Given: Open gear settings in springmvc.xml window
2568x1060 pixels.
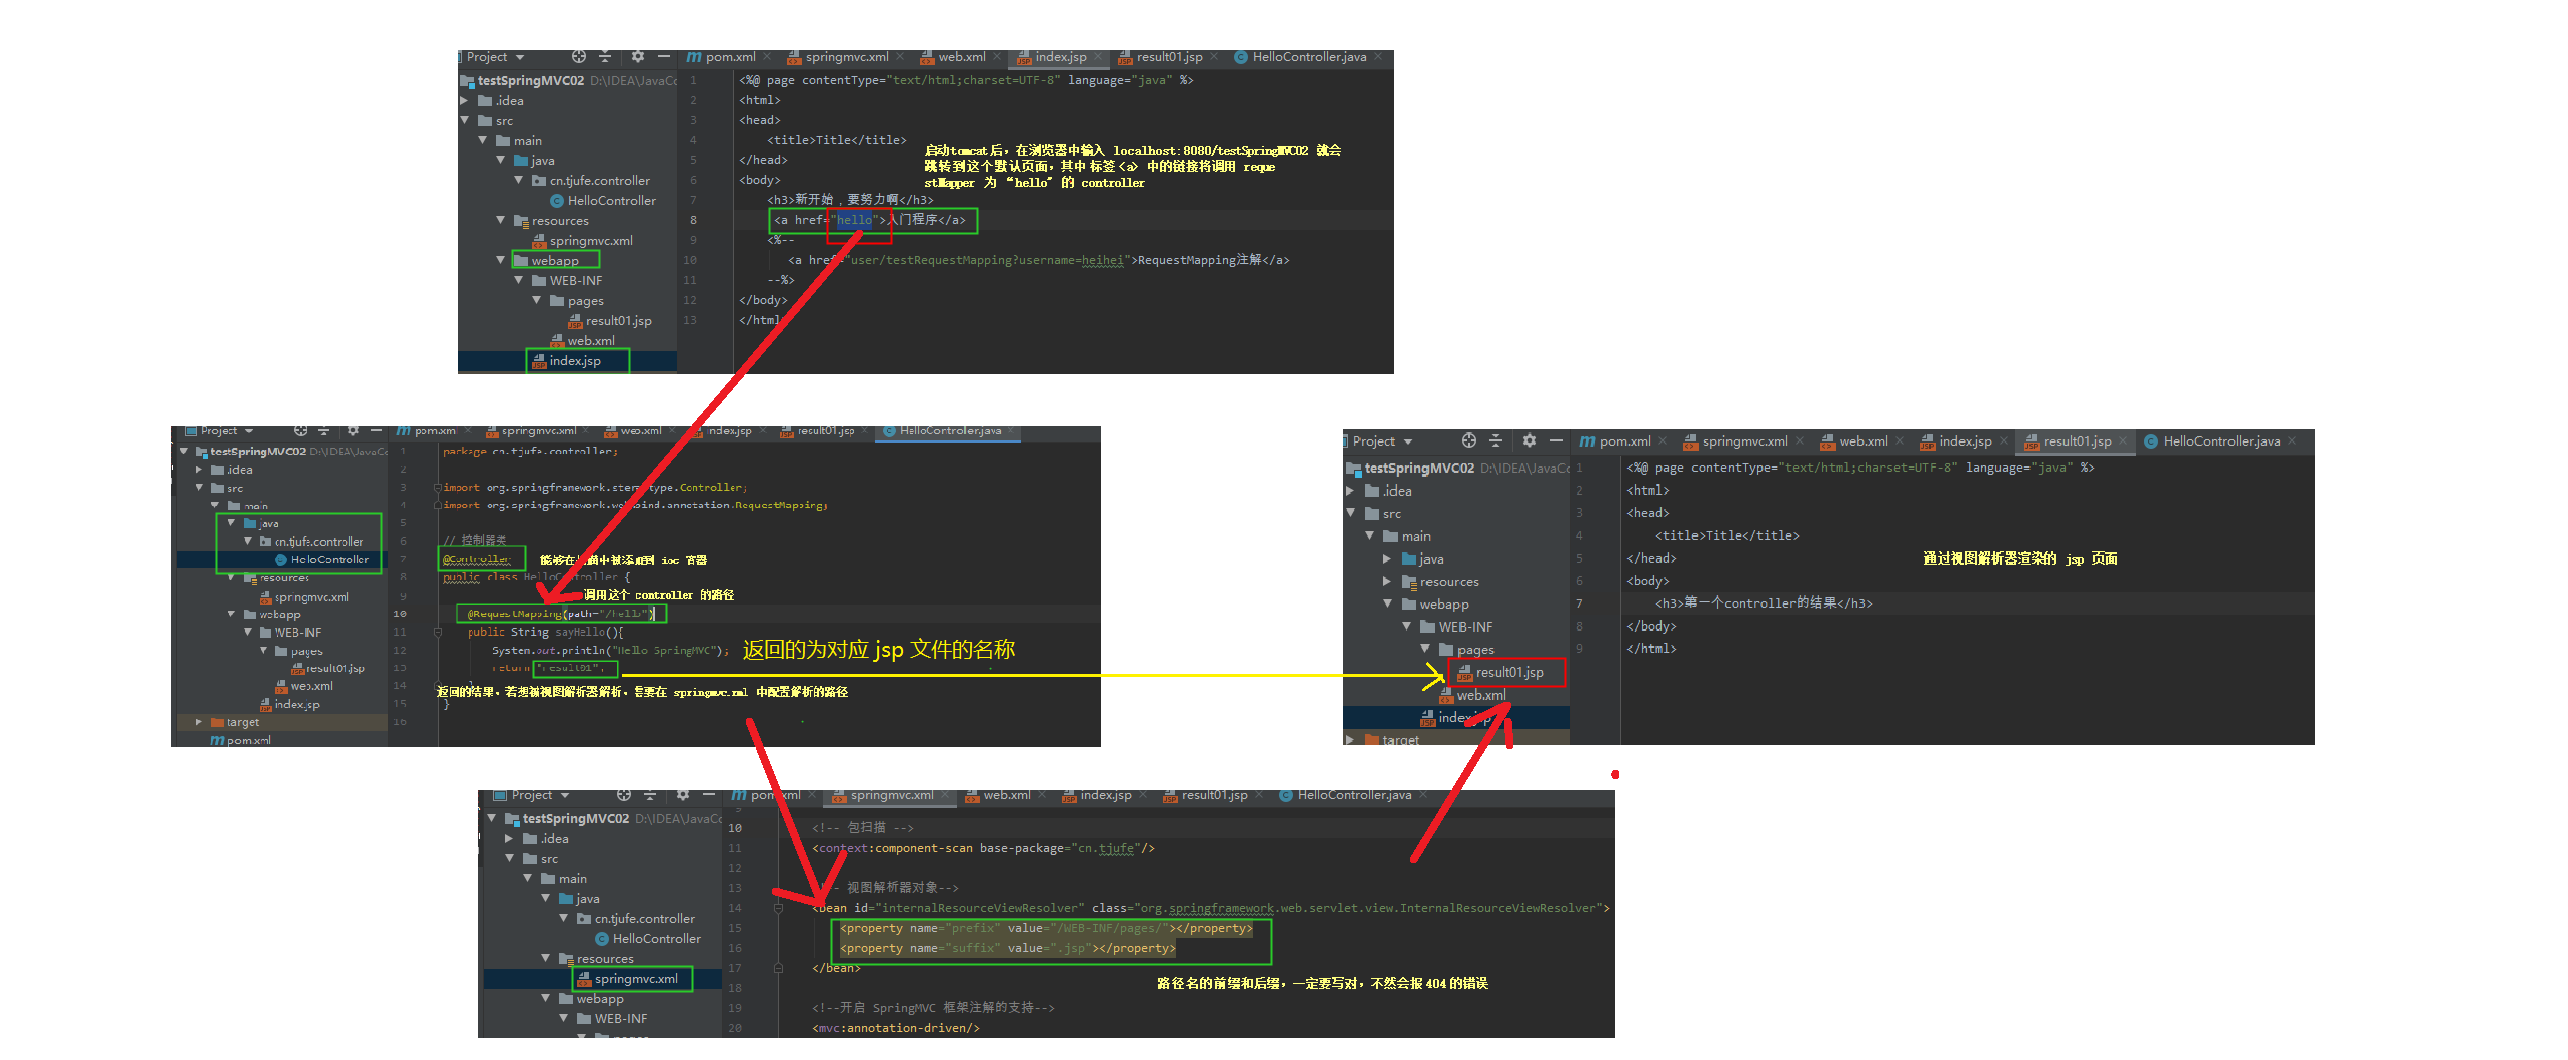Looking at the screenshot, I should pos(683,795).
